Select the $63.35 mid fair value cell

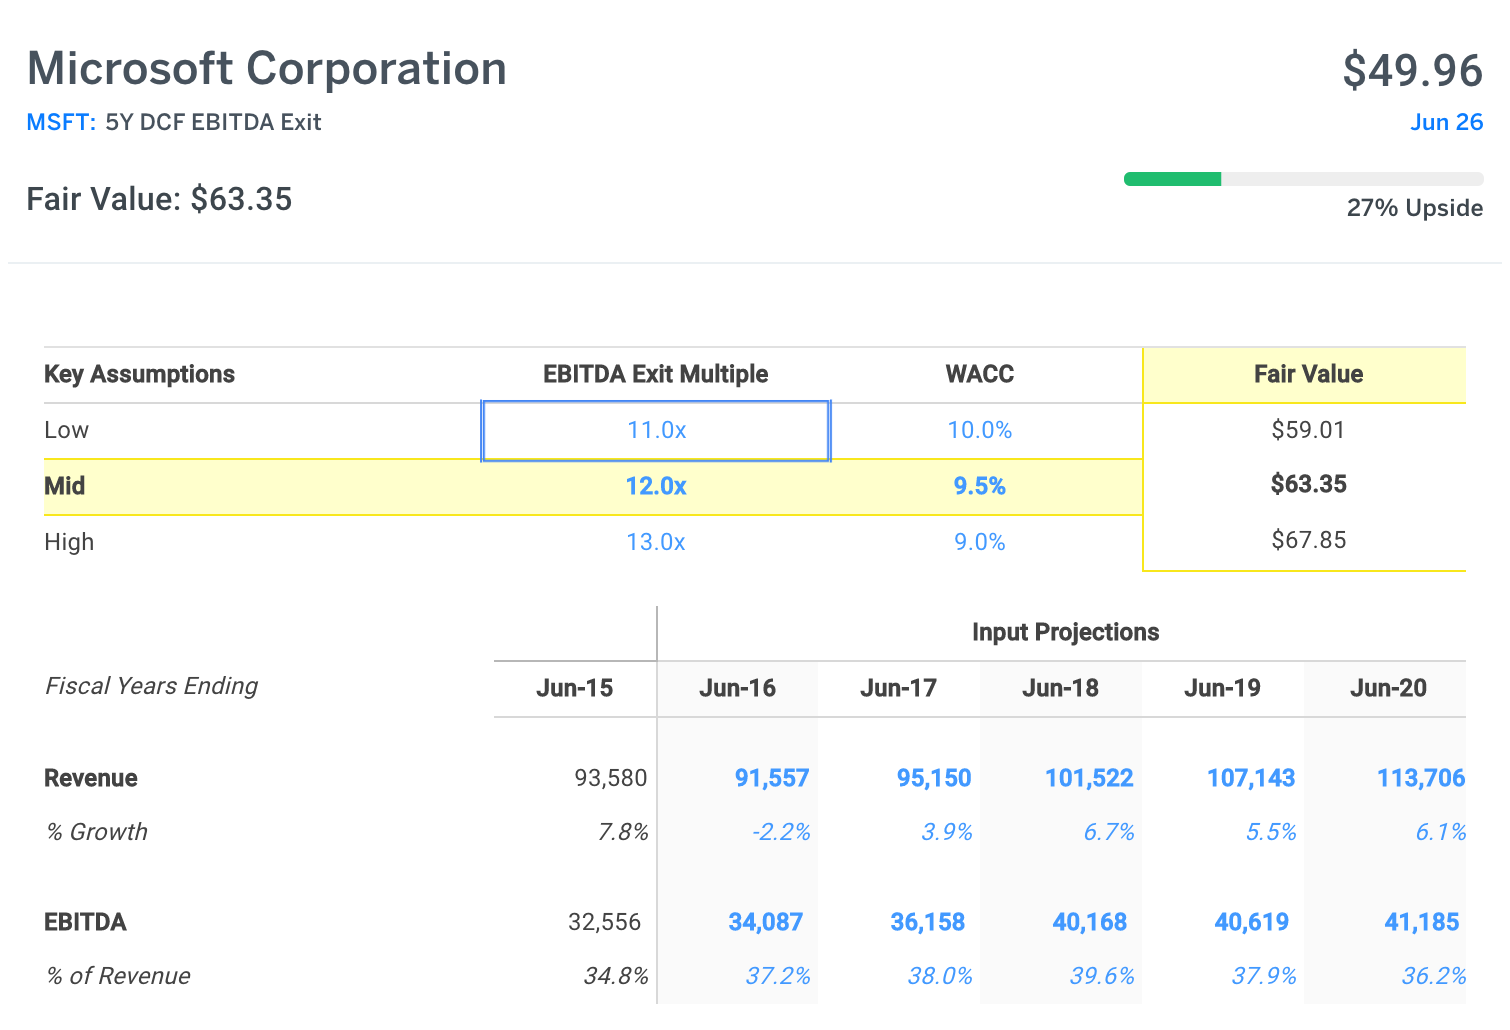[1308, 485]
